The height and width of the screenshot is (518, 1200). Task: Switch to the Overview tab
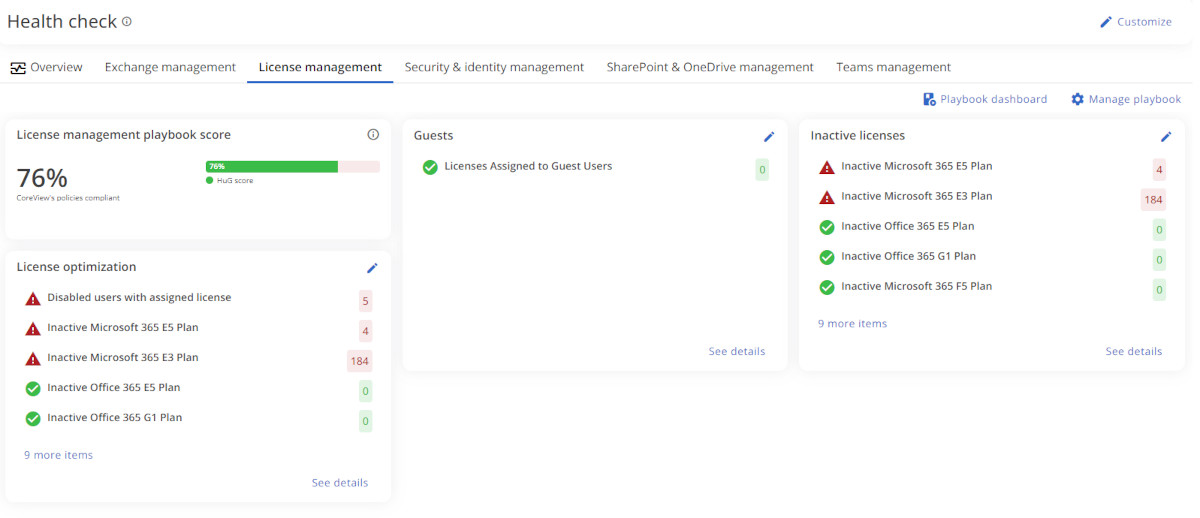[46, 67]
